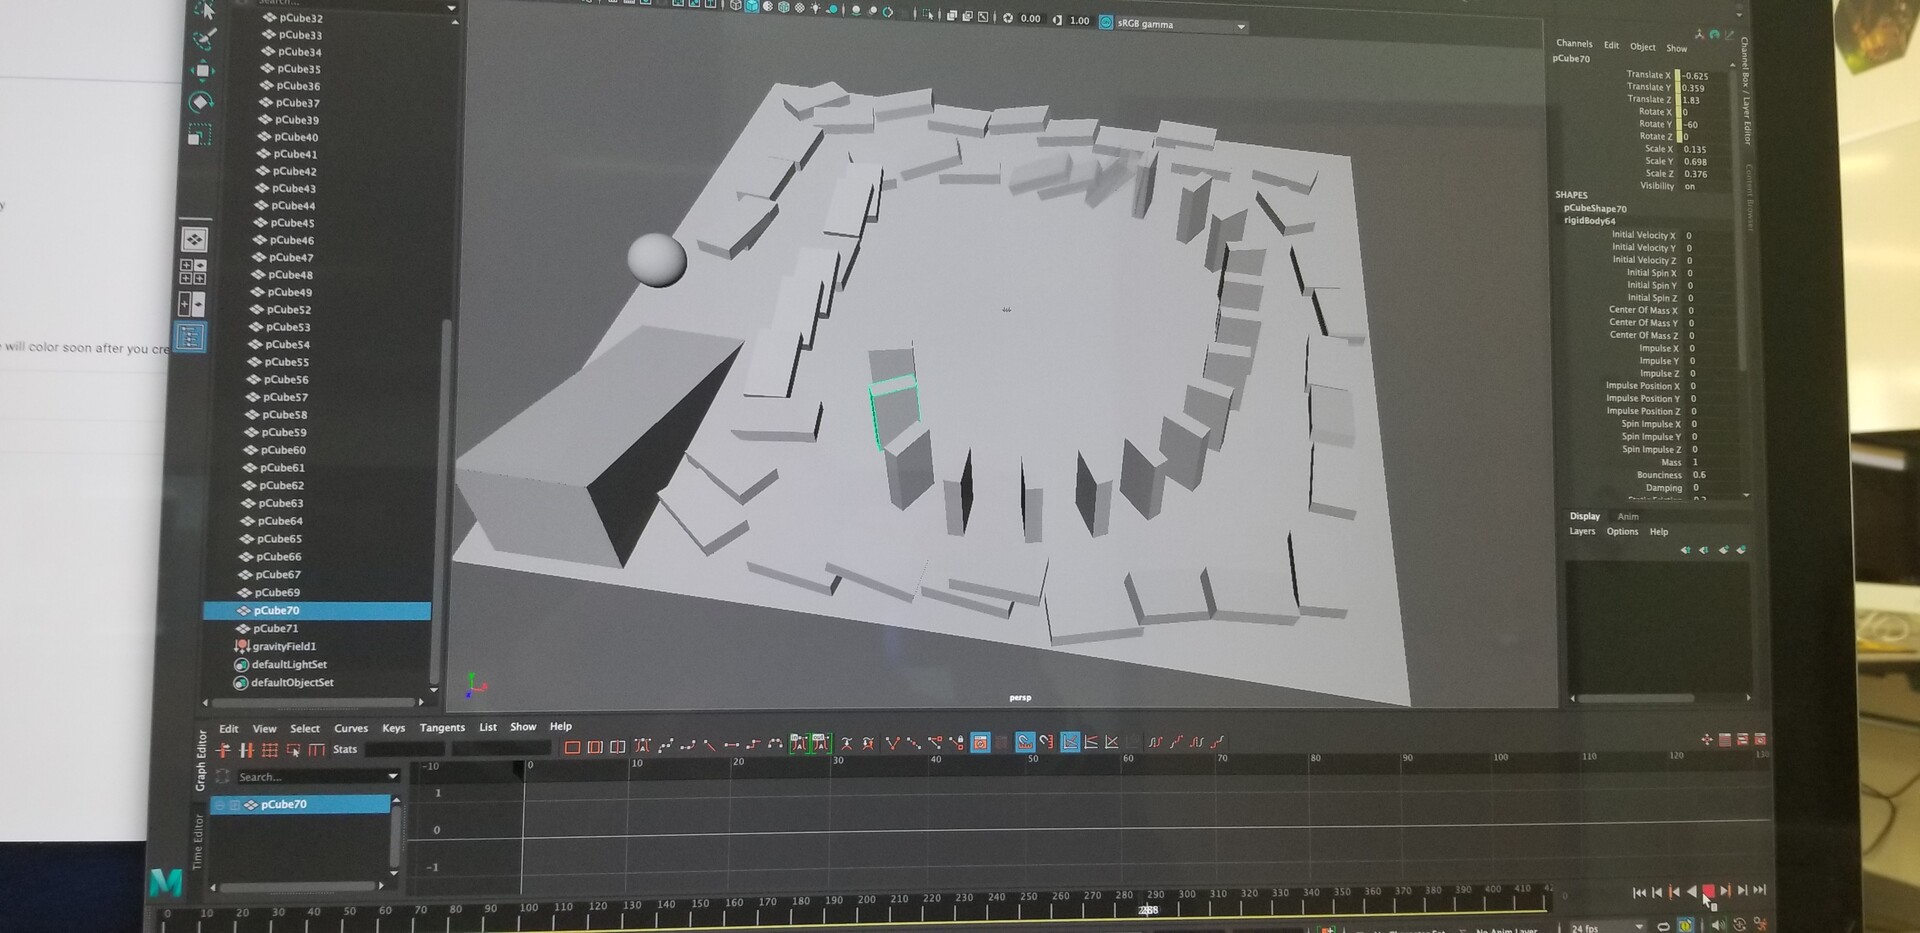Open the sRGB gamma dropdown

[1240, 23]
